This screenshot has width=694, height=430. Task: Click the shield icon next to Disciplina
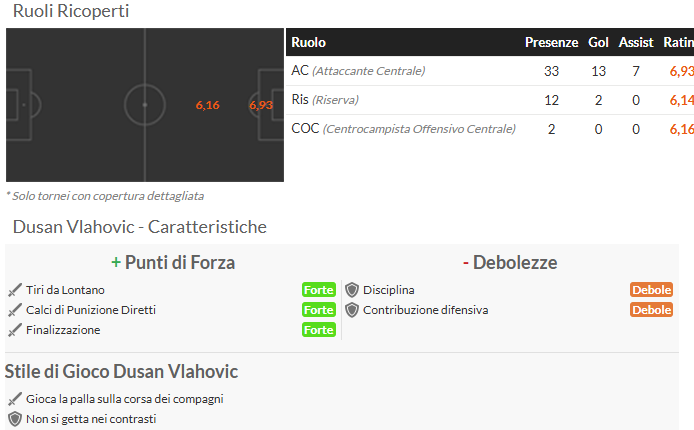tap(352, 290)
